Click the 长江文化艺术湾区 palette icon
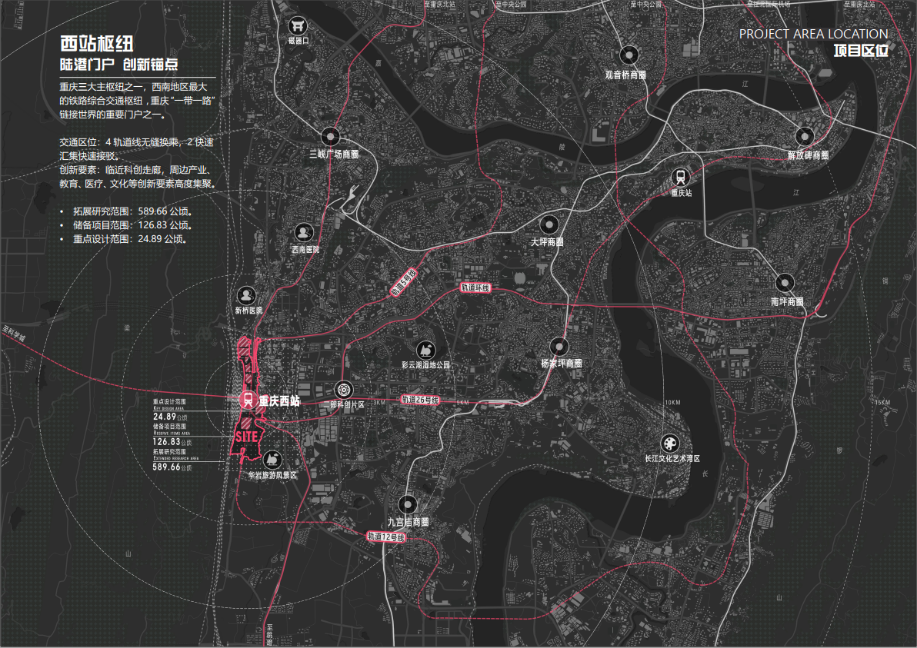The image size is (917, 648). point(670,443)
